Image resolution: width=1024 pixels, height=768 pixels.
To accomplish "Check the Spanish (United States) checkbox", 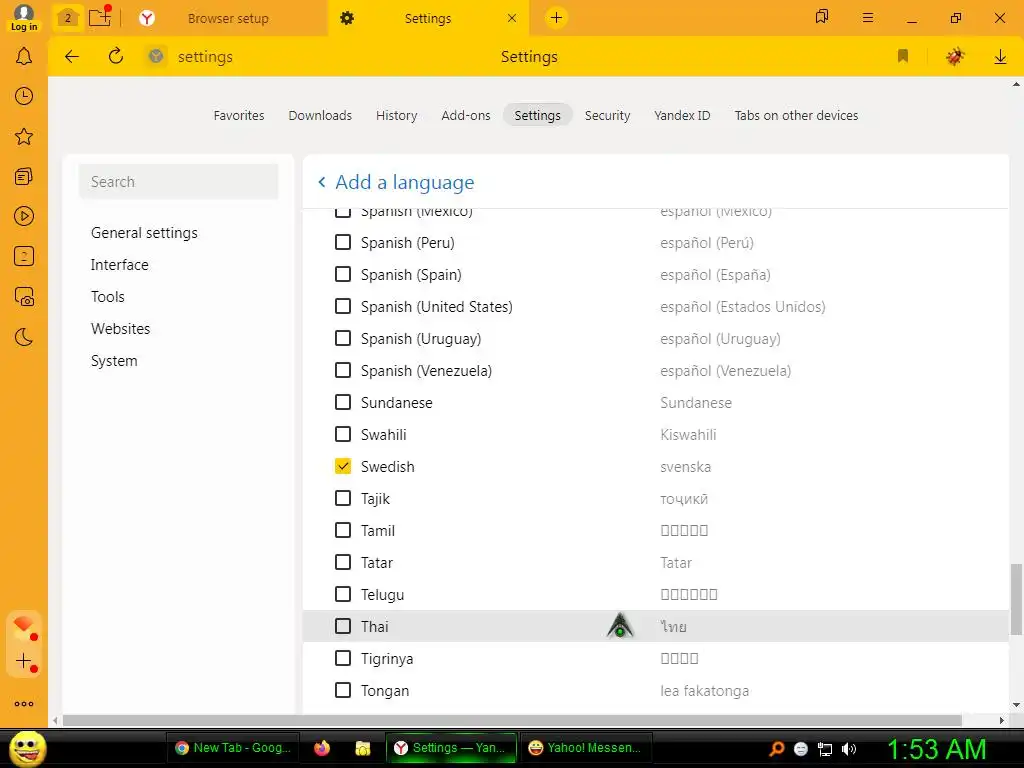I will tap(343, 306).
